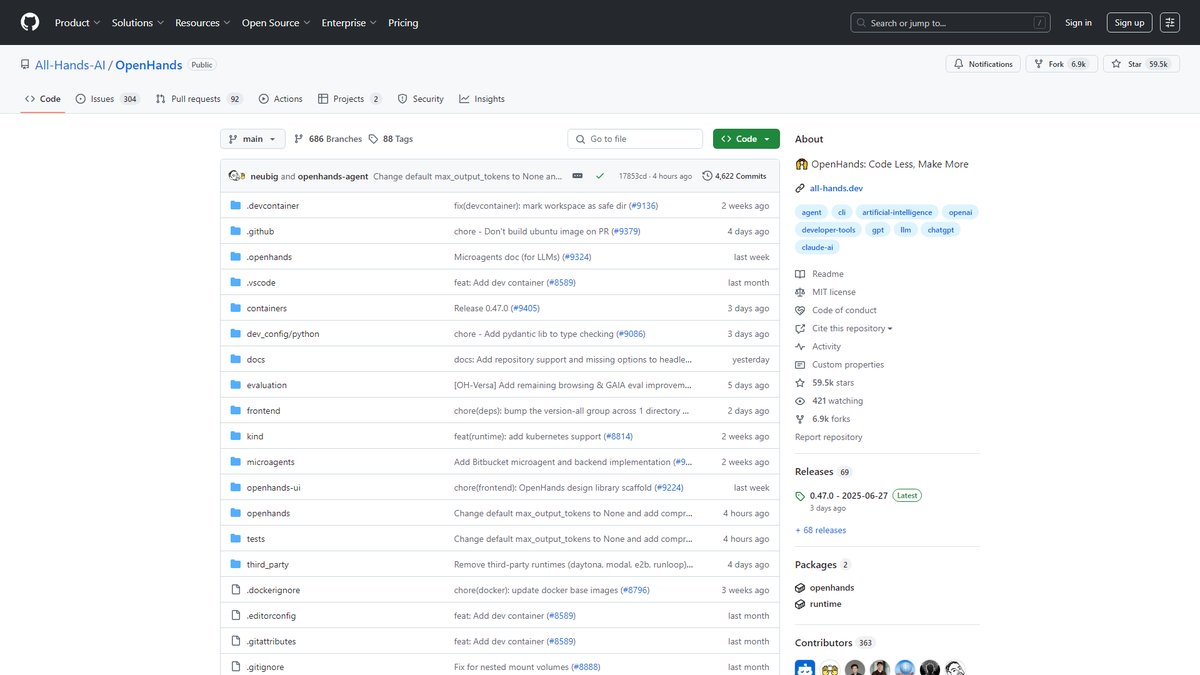The width and height of the screenshot is (1200, 675).
Task: Open the openhands-ui folder
Action: tap(274, 488)
